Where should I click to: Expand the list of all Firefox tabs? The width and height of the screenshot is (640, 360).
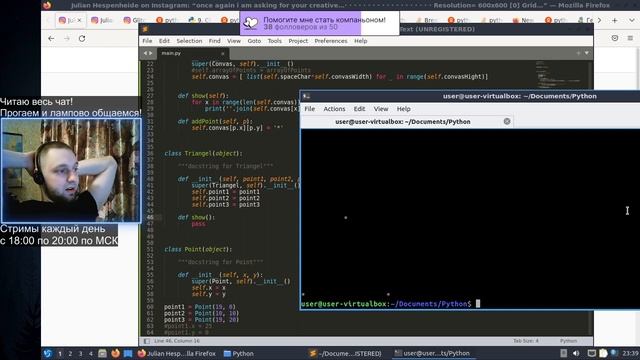coord(631,20)
